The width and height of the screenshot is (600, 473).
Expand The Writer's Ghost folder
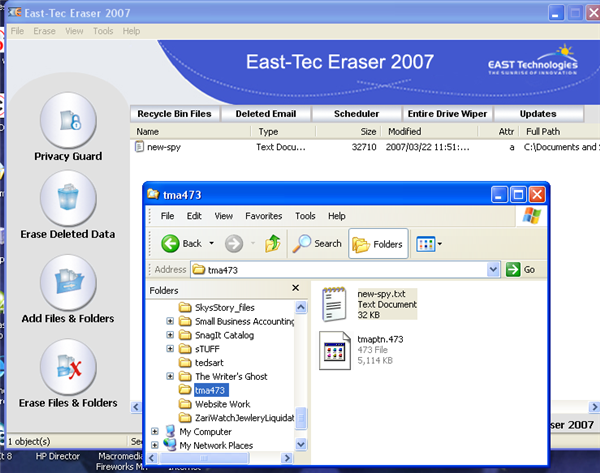coord(170,376)
